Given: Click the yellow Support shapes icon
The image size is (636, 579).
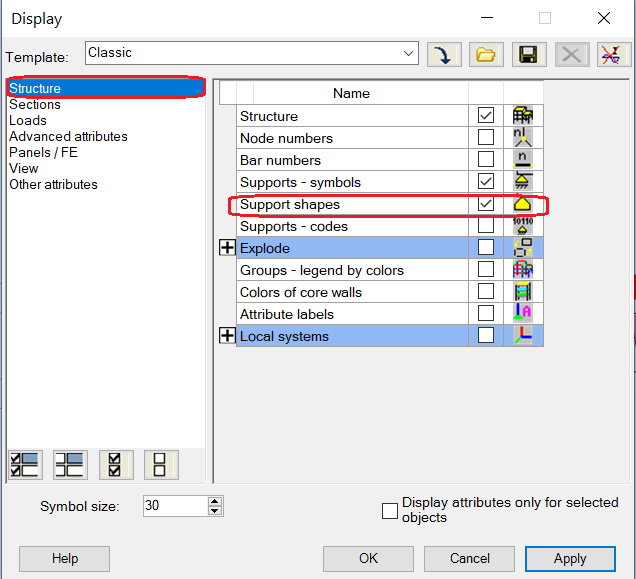Looking at the screenshot, I should [523, 204].
